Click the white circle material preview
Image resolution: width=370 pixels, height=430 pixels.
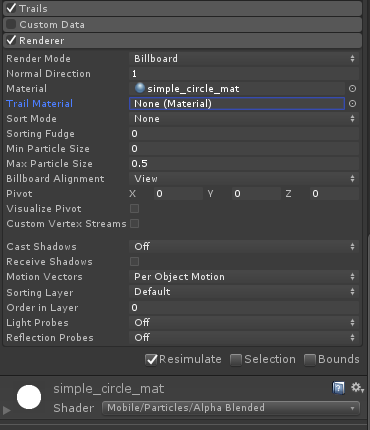click(x=29, y=397)
